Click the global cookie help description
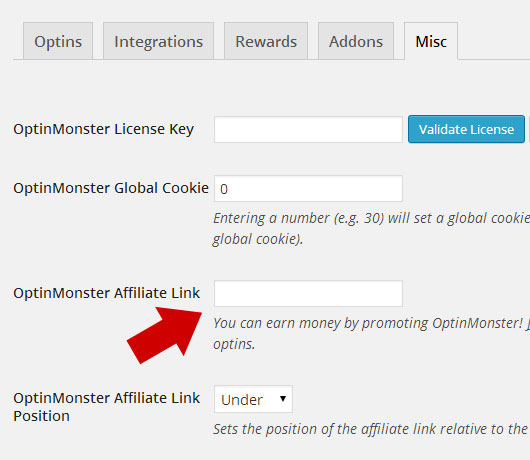 (x=371, y=228)
